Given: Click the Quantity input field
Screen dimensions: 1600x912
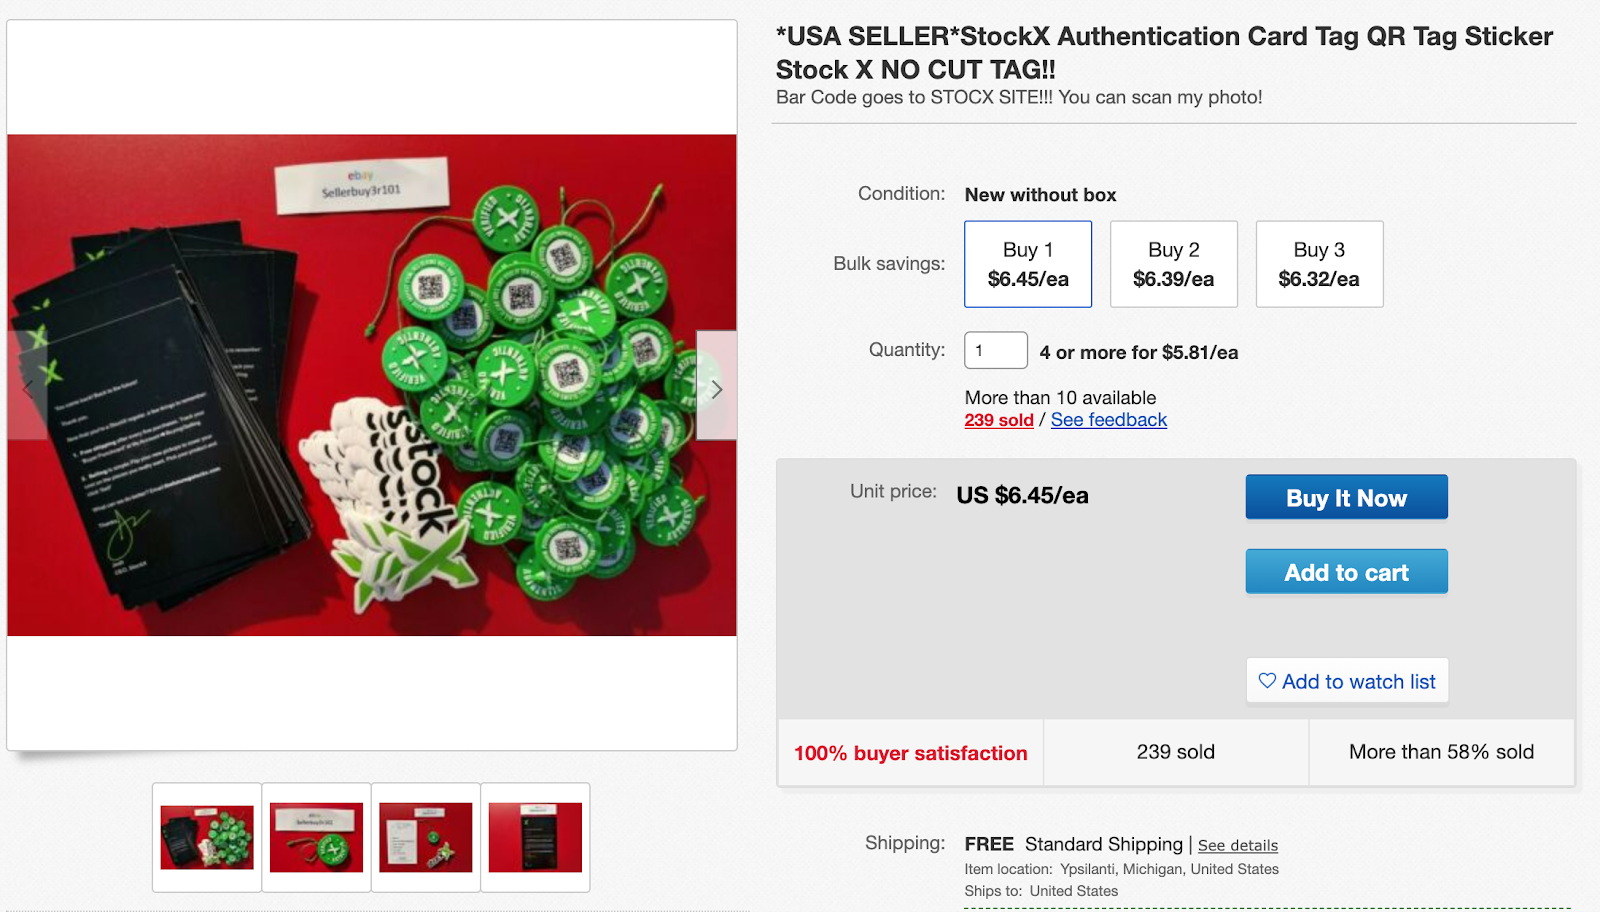Looking at the screenshot, I should (x=996, y=351).
